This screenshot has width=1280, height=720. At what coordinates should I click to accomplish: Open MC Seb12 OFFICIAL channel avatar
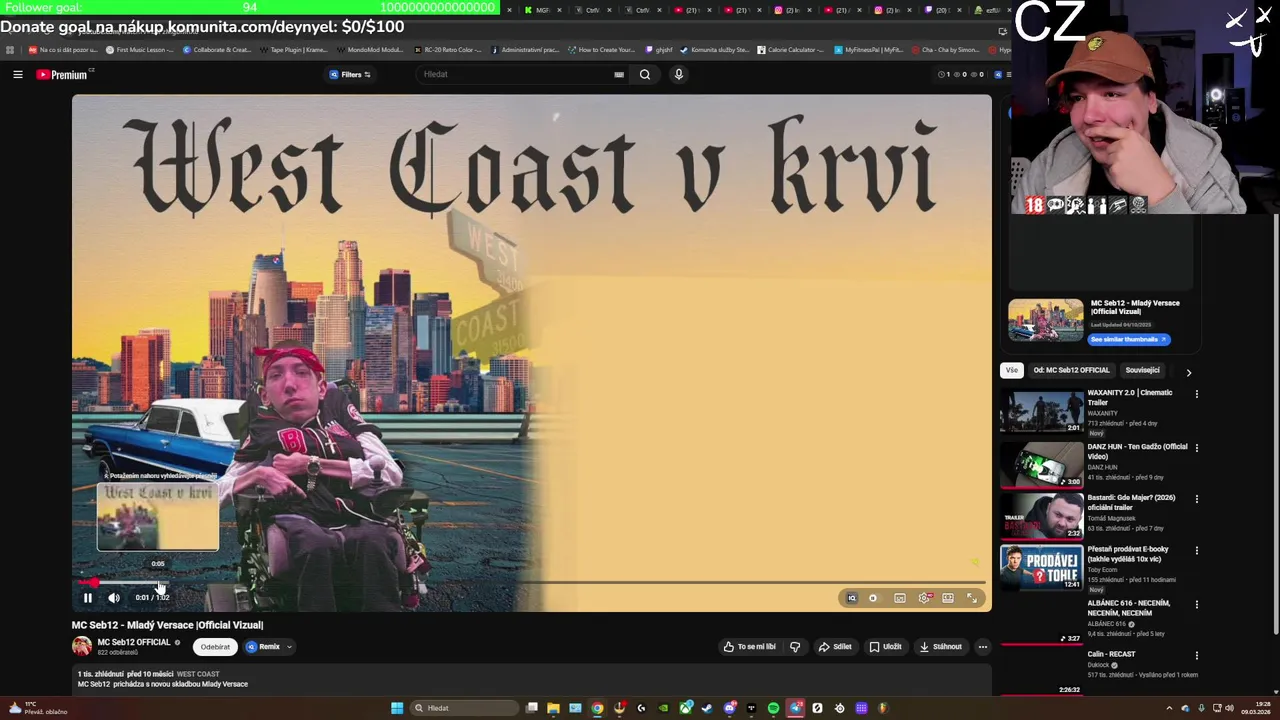click(x=82, y=646)
